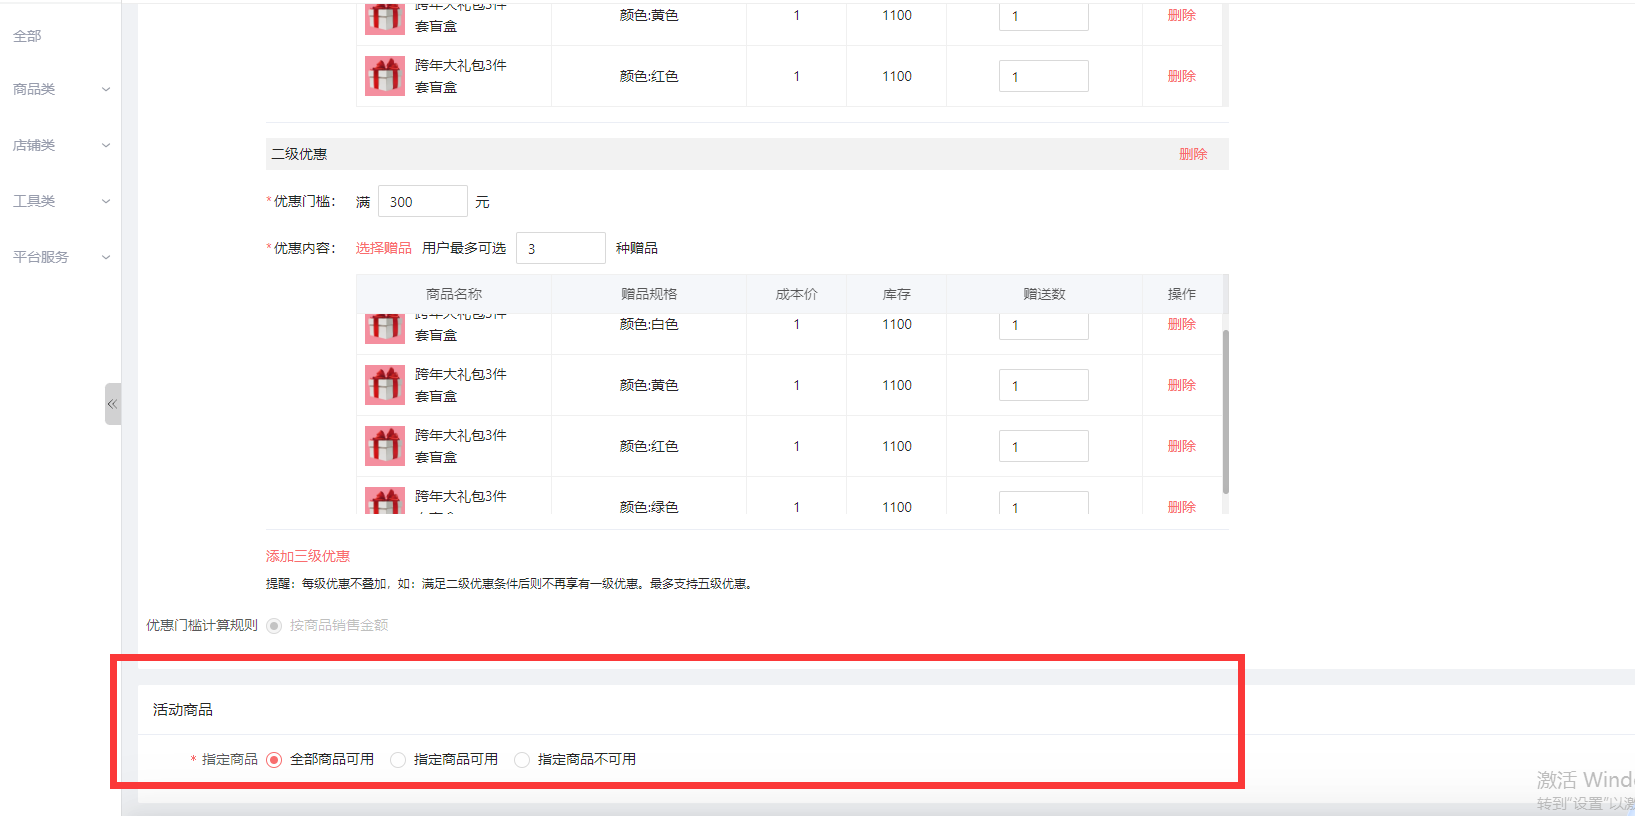Screen dimensions: 1635x816
Task: Expand 店铺类 sidebar menu
Action: pos(60,145)
